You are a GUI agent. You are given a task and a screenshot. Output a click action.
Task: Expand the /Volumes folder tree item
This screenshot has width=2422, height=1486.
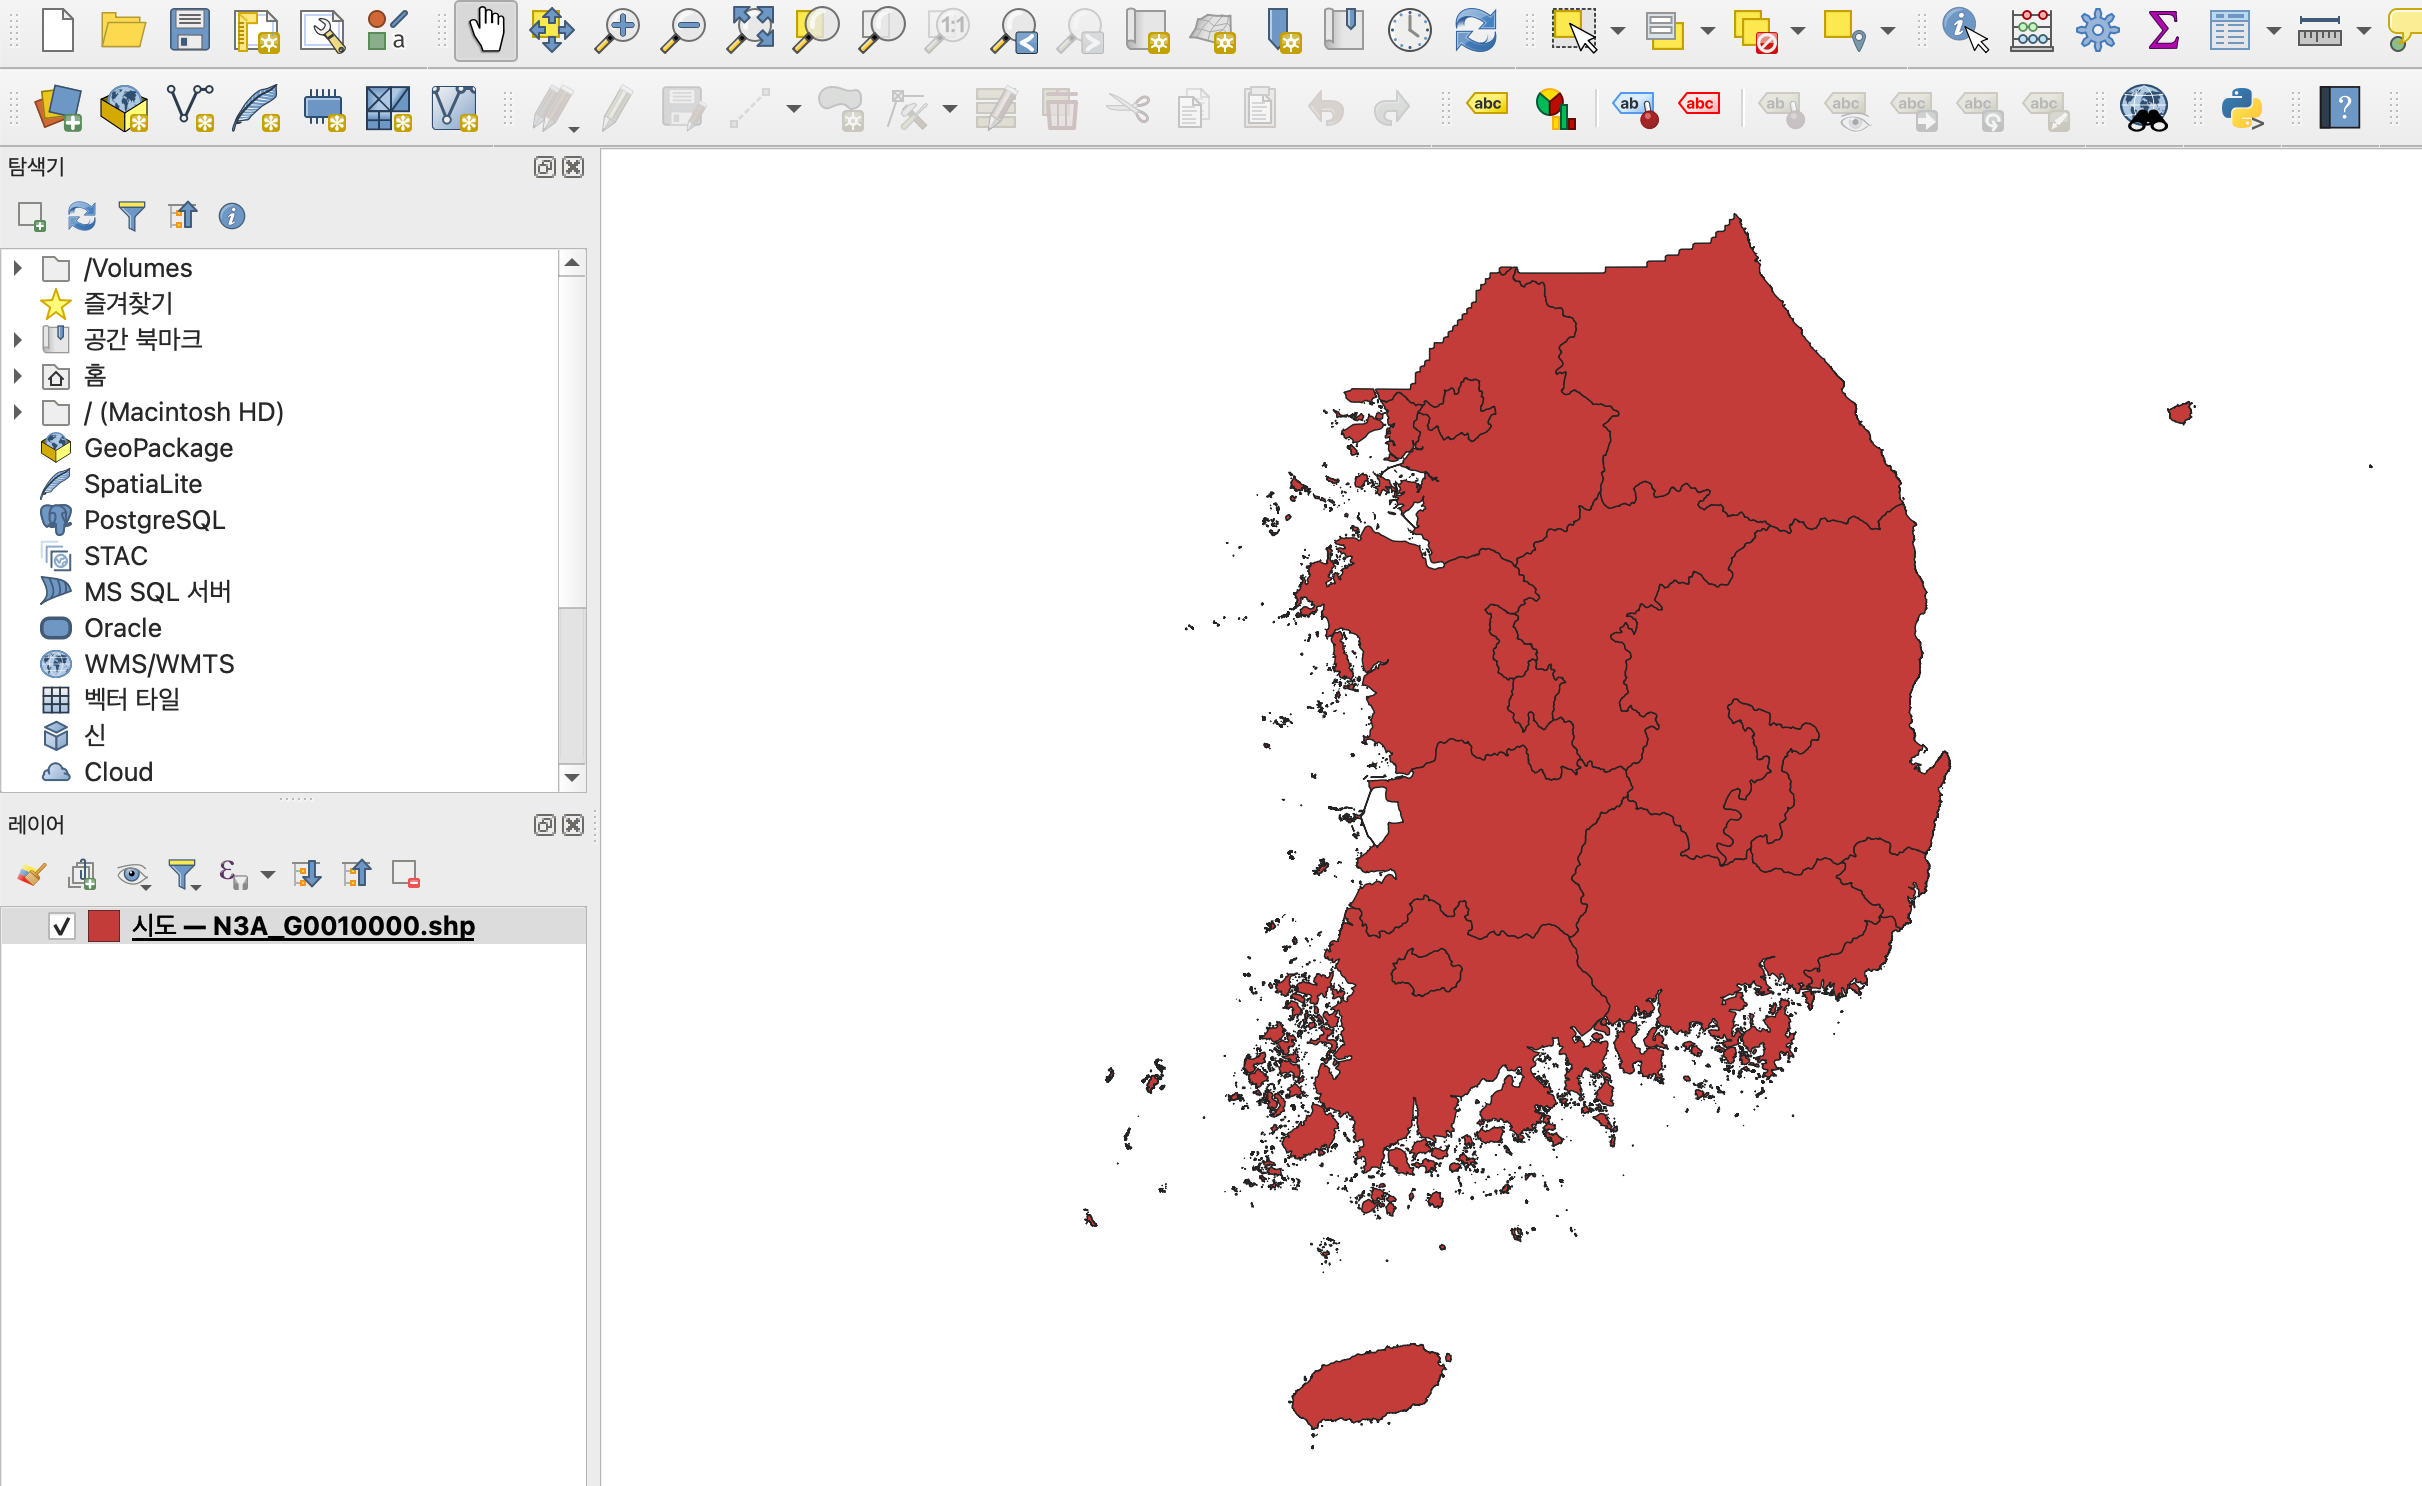[x=17, y=268]
